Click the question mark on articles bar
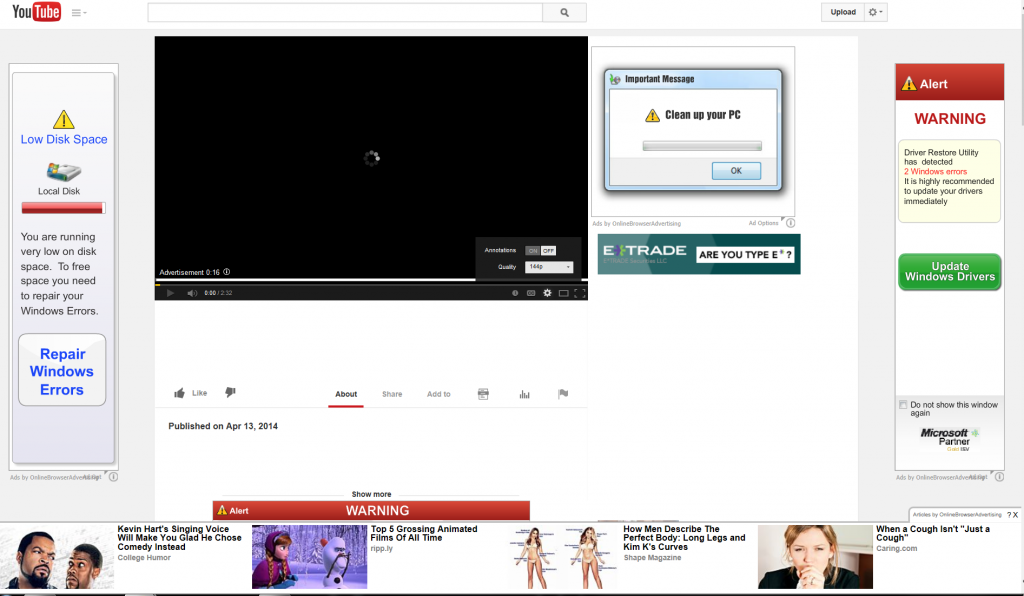 [x=1008, y=515]
